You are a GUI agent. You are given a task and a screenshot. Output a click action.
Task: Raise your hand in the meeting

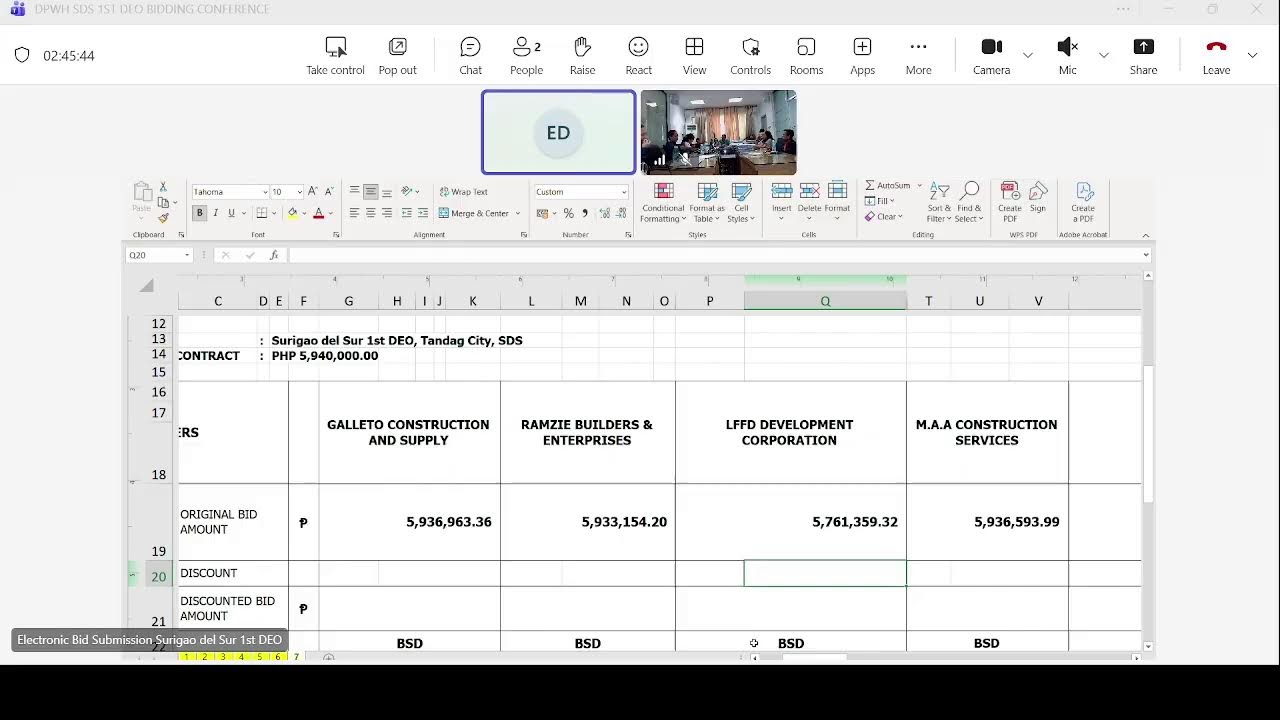[x=582, y=56]
